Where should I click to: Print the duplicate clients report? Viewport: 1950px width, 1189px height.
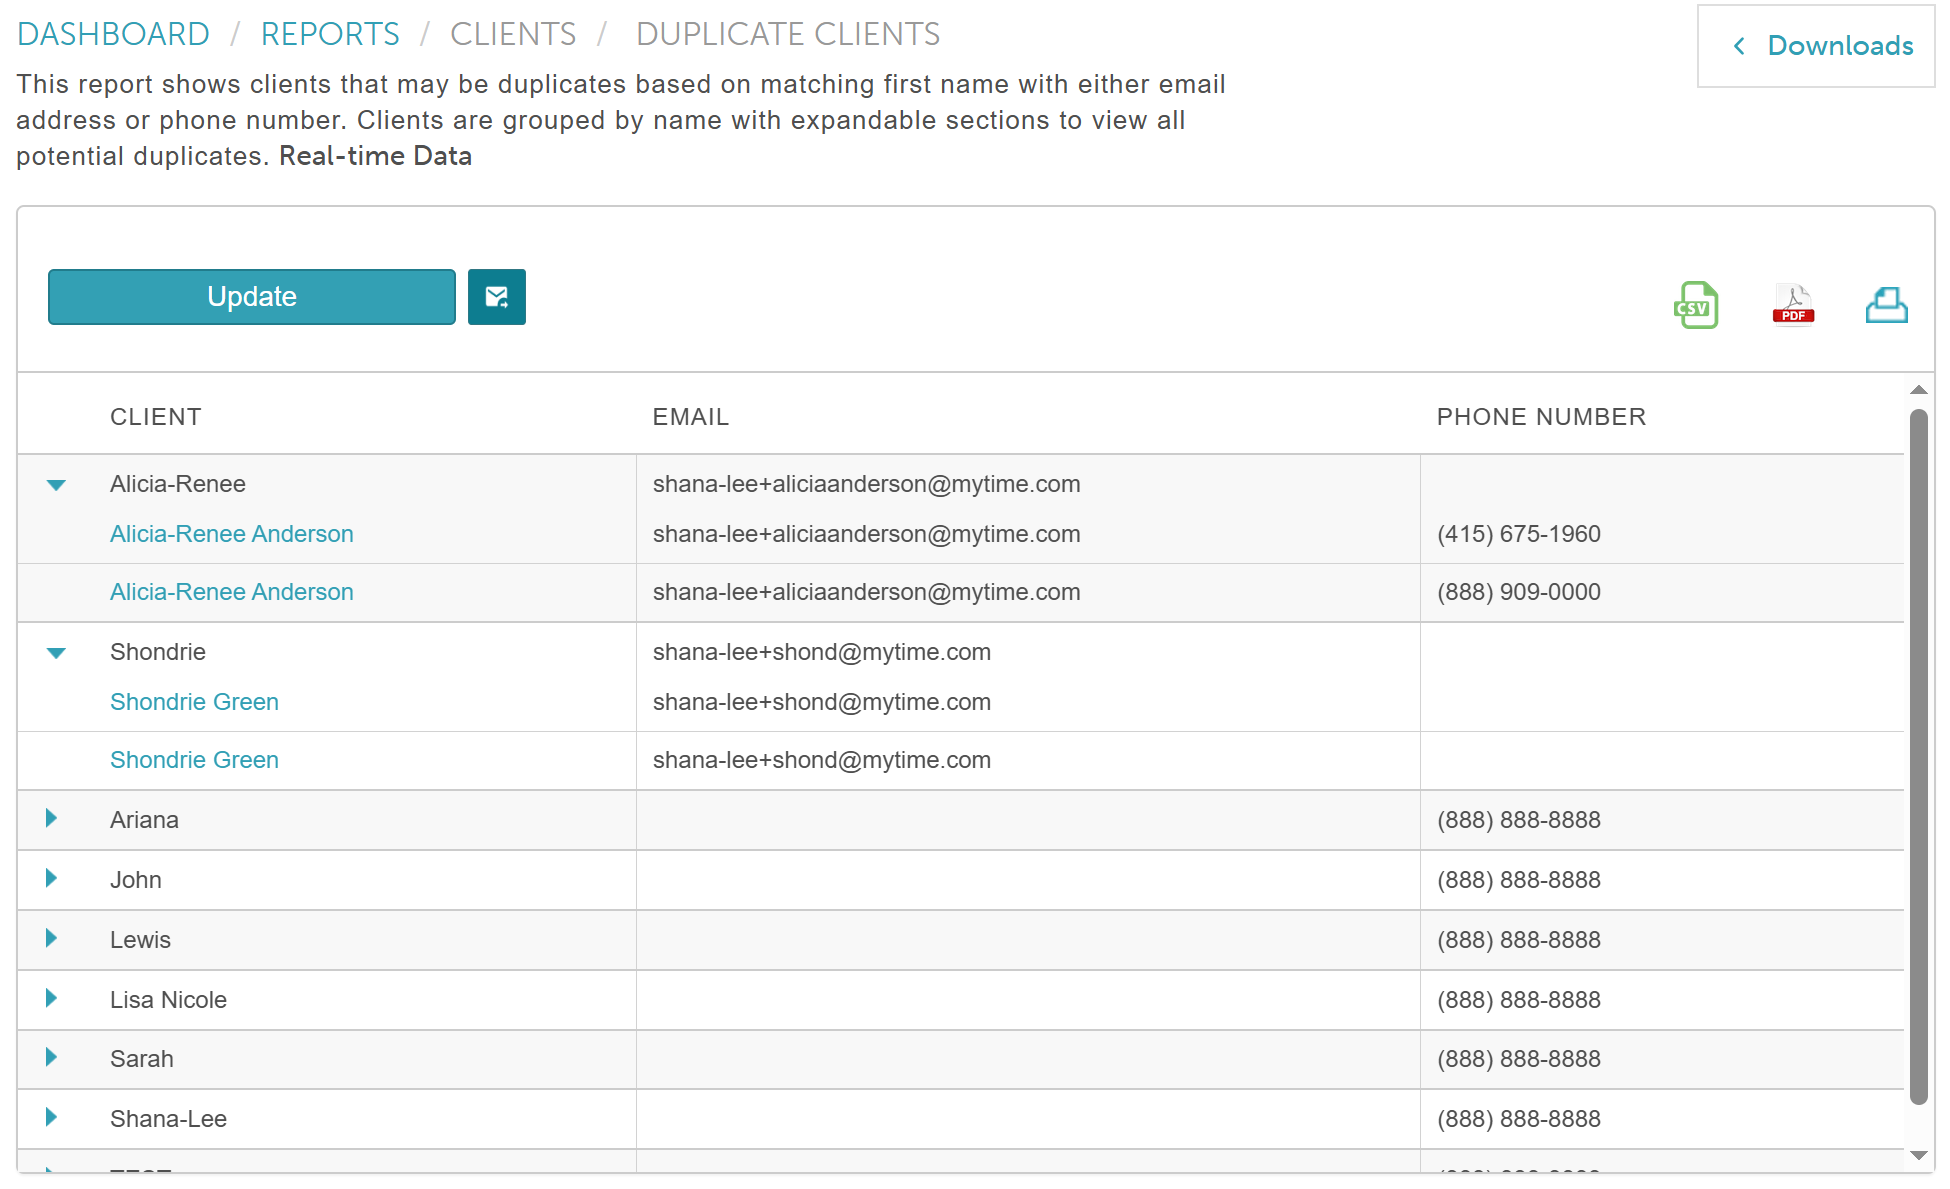[x=1886, y=305]
